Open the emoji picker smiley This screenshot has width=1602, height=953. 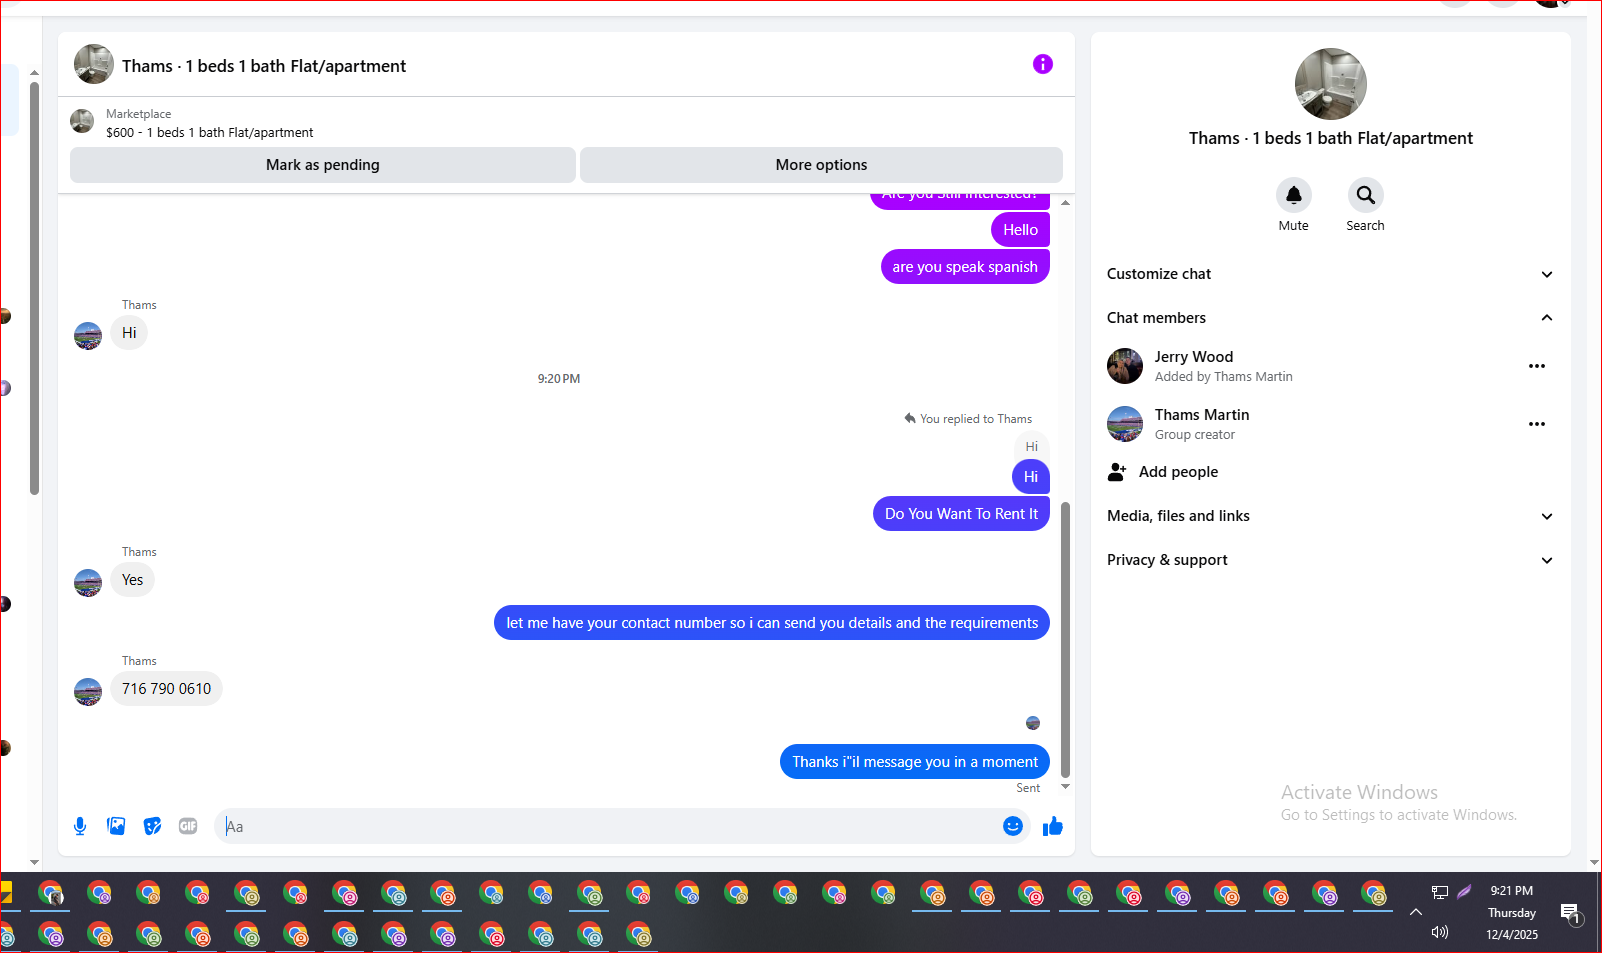click(x=1013, y=826)
